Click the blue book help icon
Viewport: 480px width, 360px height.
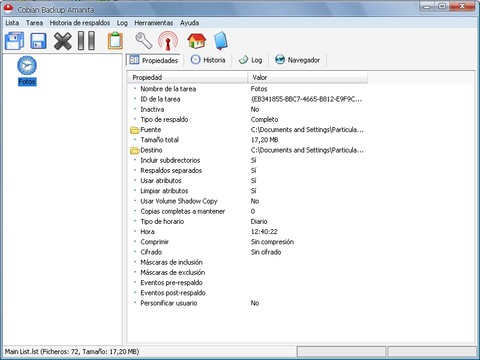(221, 41)
